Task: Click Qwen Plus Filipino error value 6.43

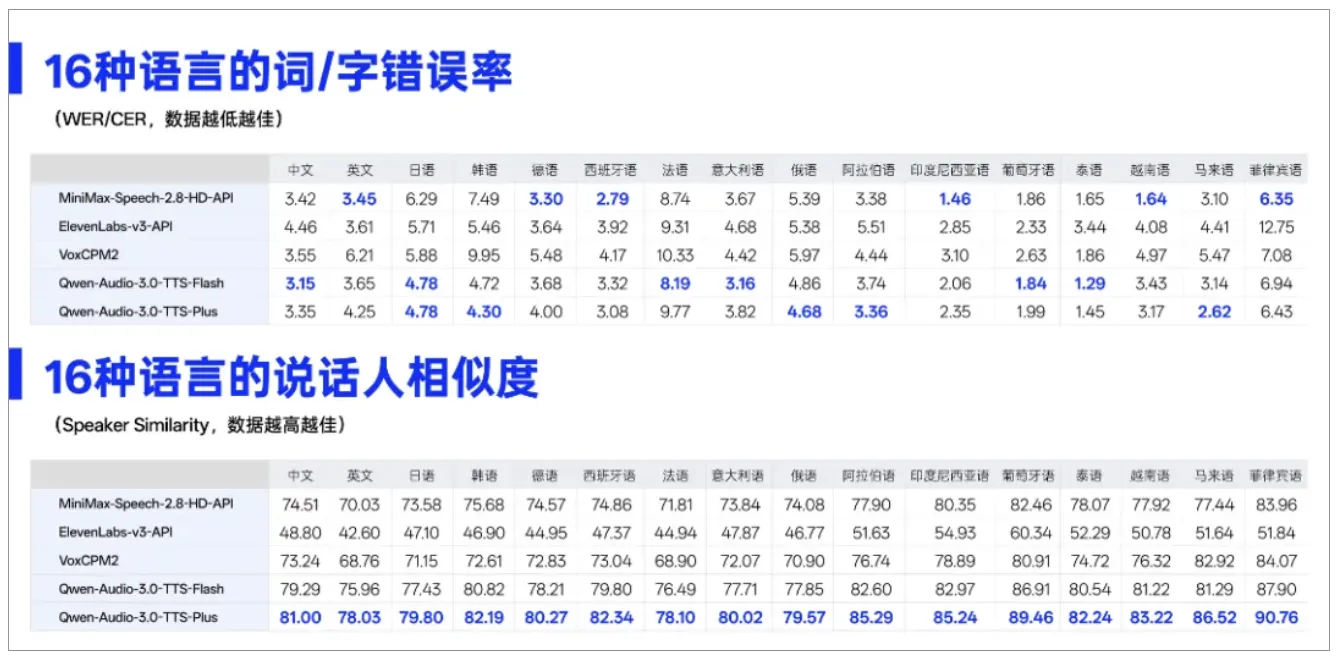Action: pos(1275,312)
